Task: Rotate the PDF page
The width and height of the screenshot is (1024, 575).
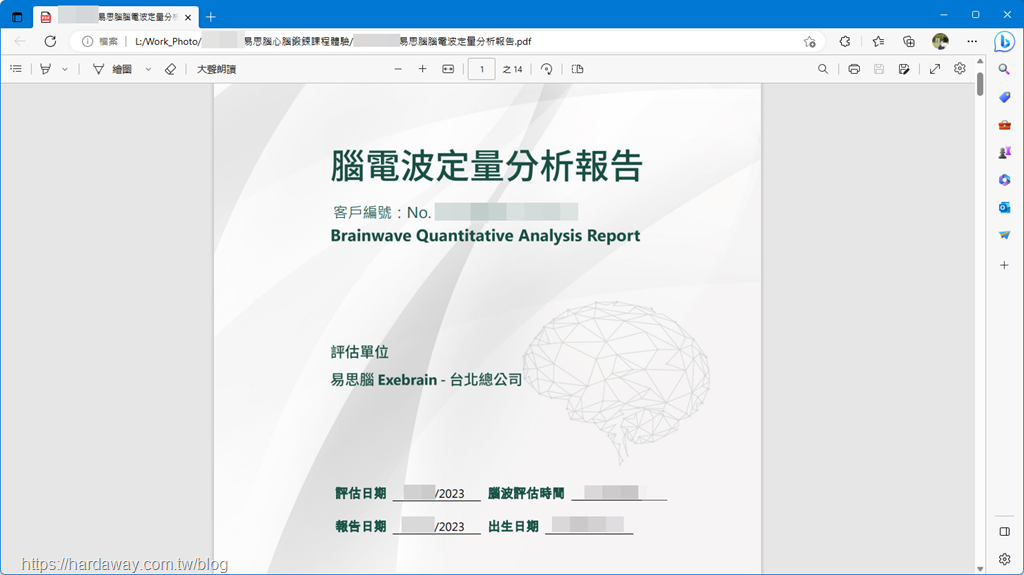Action: [x=547, y=69]
